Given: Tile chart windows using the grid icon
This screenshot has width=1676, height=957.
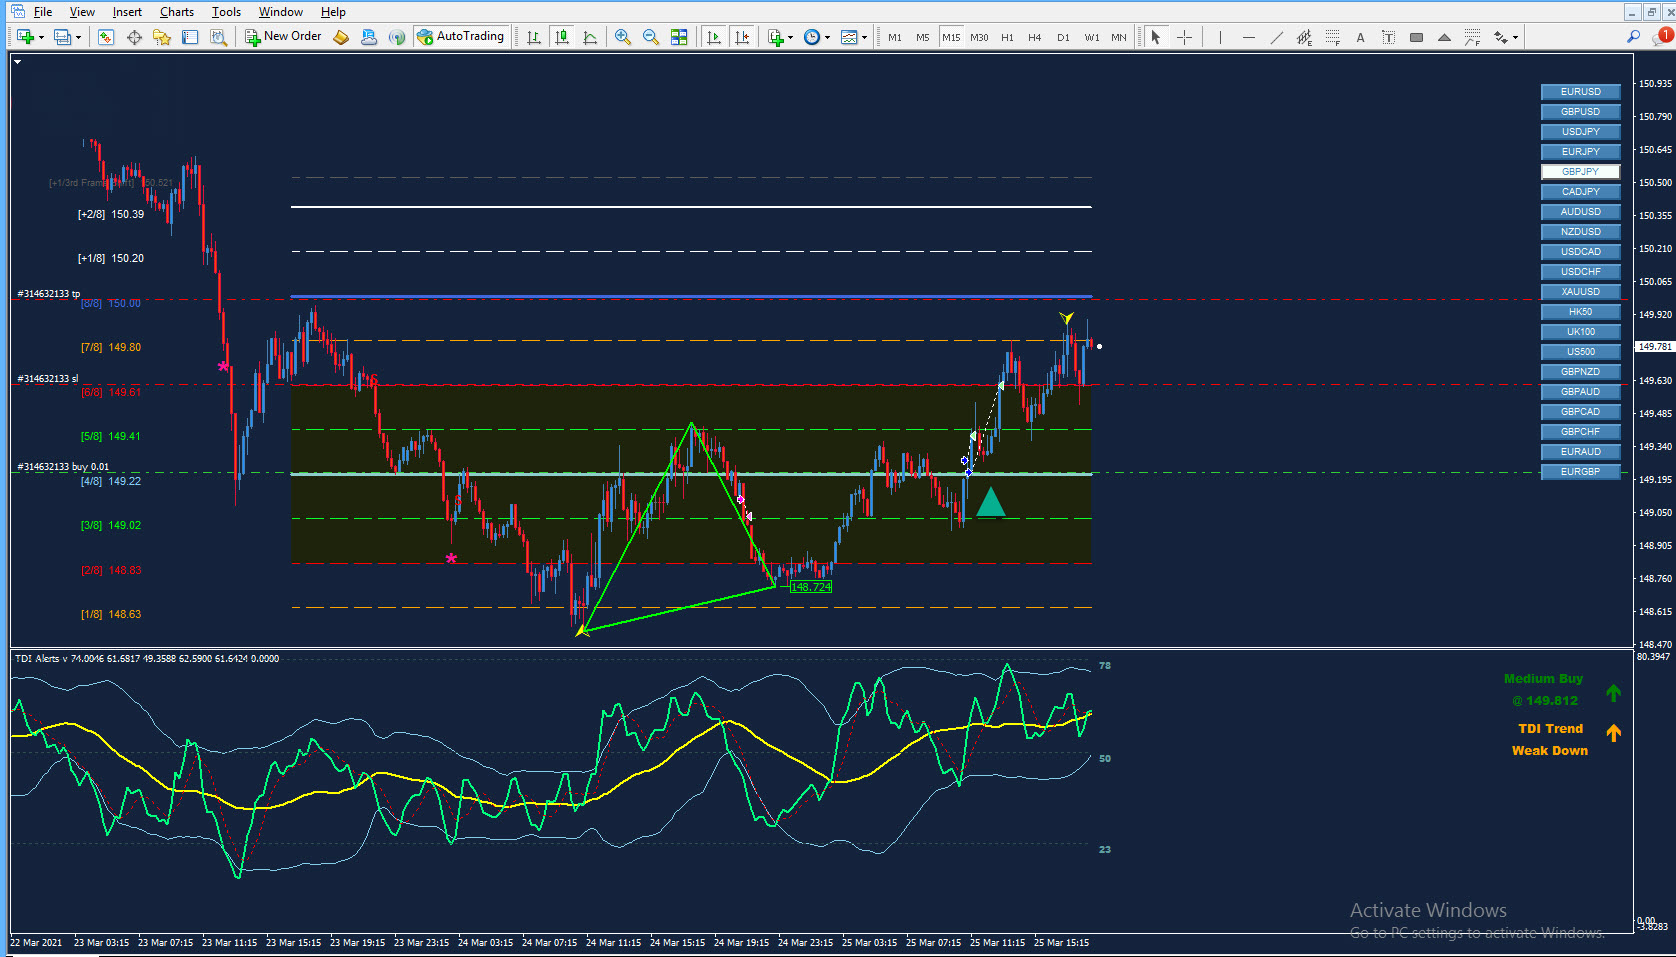Looking at the screenshot, I should click(x=679, y=37).
